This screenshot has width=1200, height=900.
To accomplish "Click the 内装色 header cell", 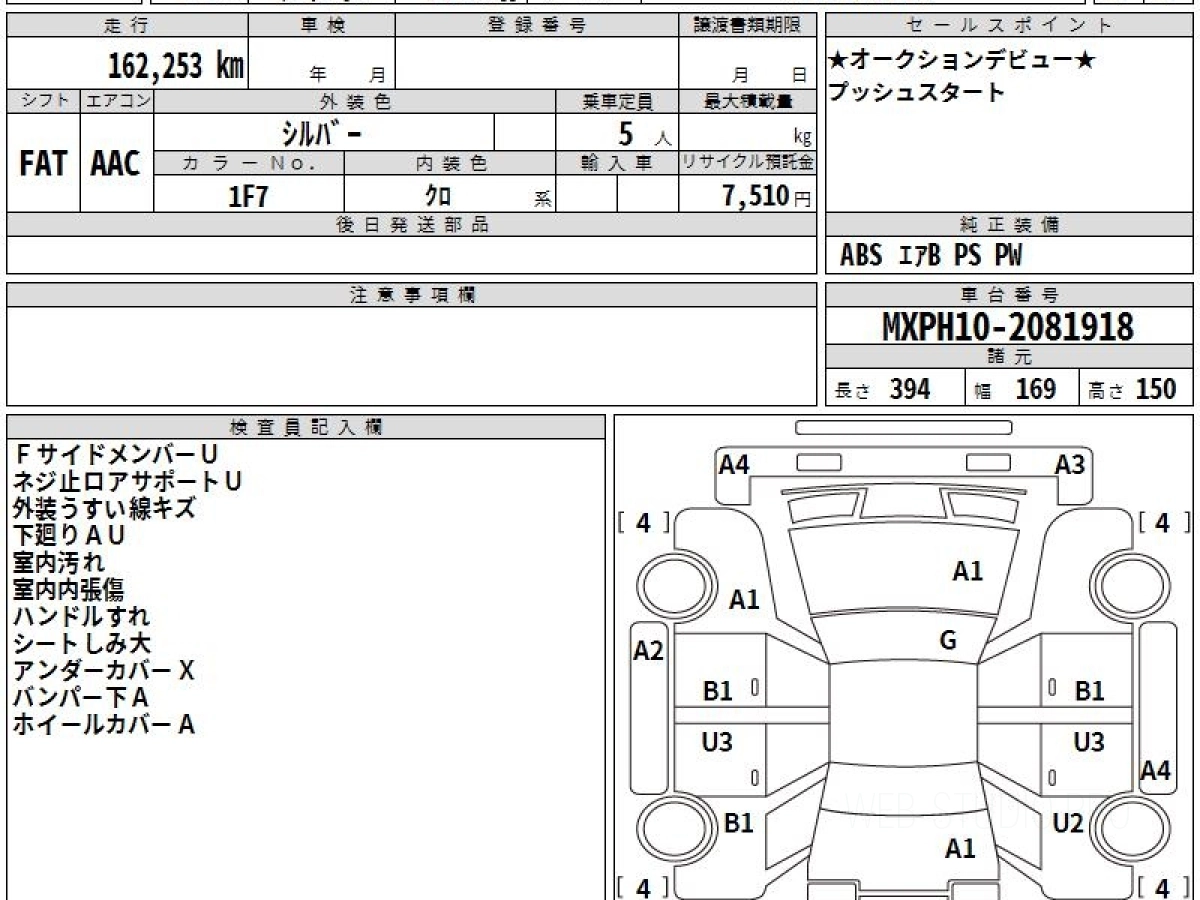I will click(450, 163).
